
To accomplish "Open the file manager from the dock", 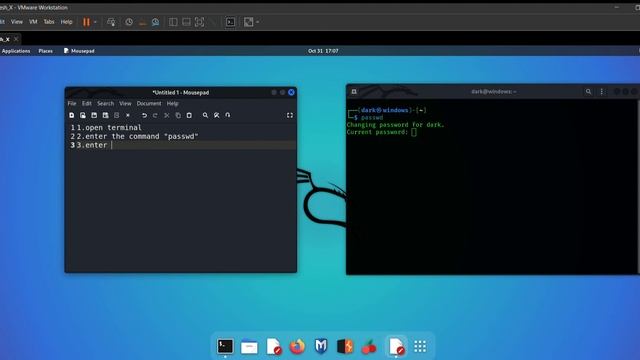I will [x=249, y=347].
